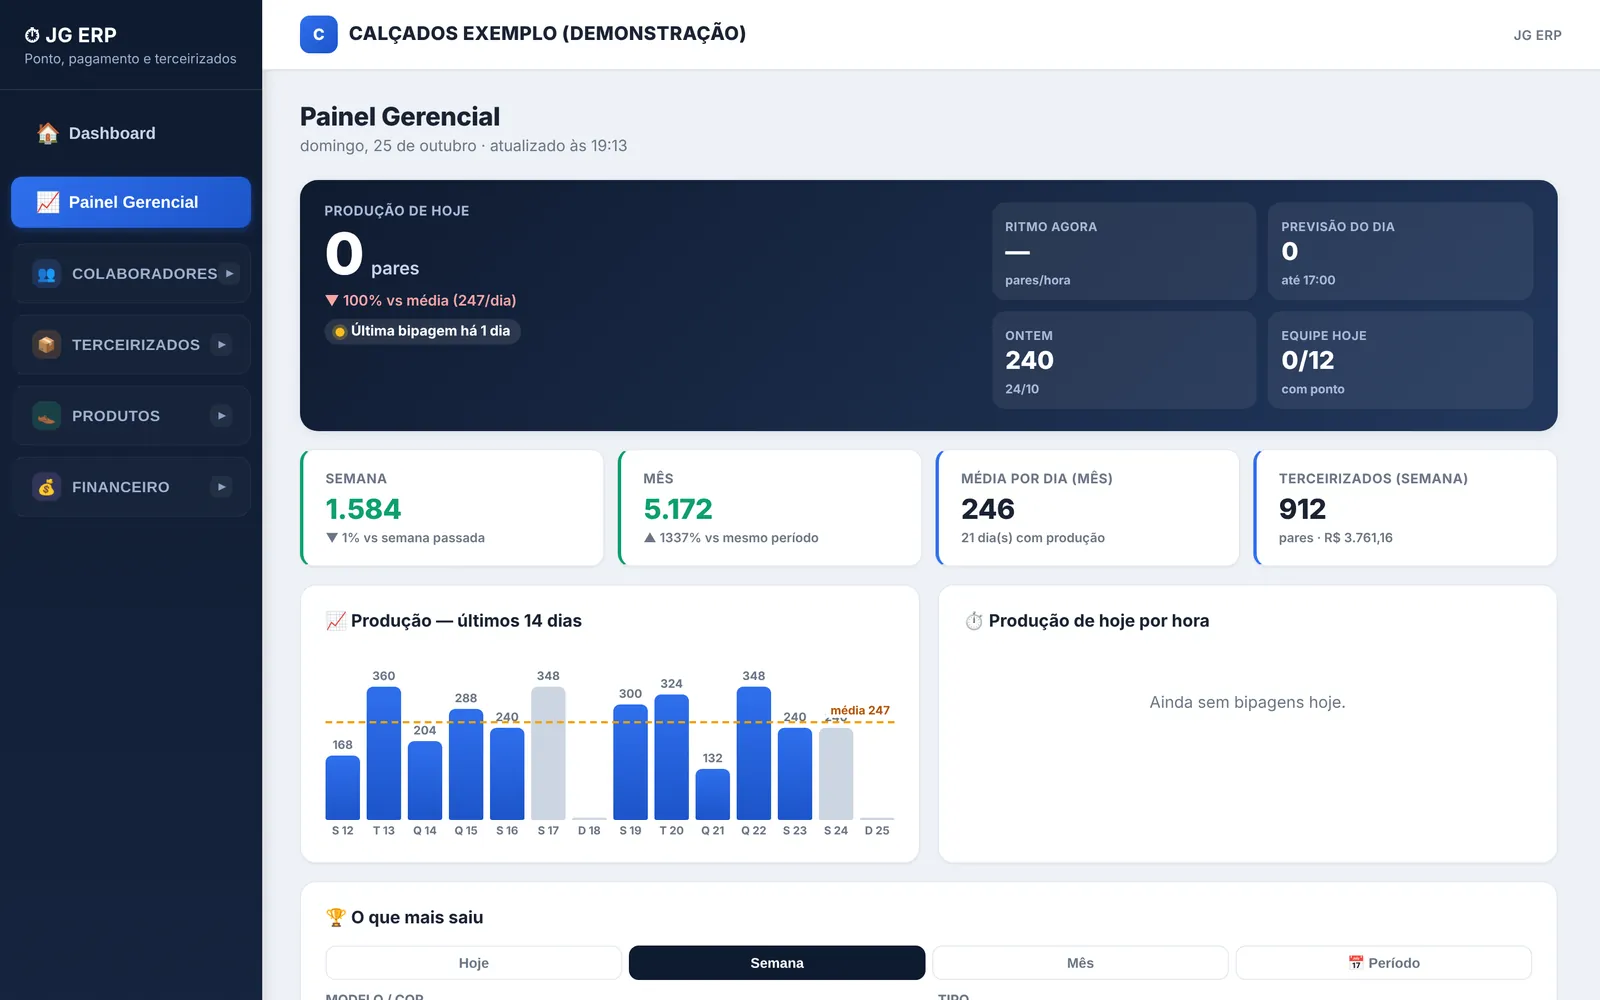Click the T 13 bar showing 360
This screenshot has height=1000, width=1600.
tap(384, 753)
